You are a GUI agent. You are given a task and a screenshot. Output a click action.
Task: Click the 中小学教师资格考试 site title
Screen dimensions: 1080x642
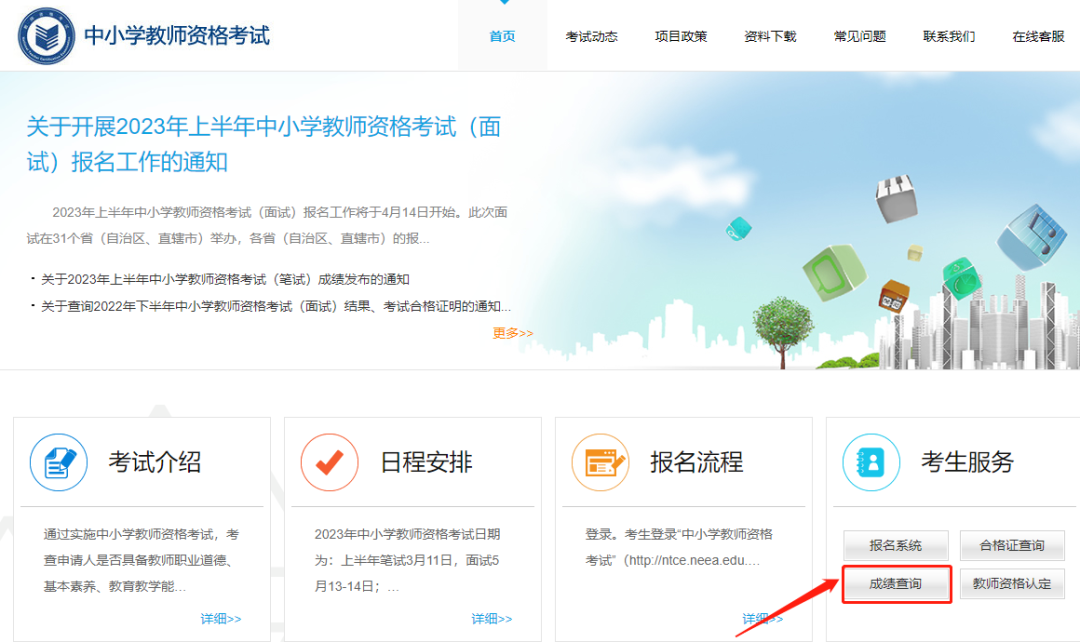[177, 36]
